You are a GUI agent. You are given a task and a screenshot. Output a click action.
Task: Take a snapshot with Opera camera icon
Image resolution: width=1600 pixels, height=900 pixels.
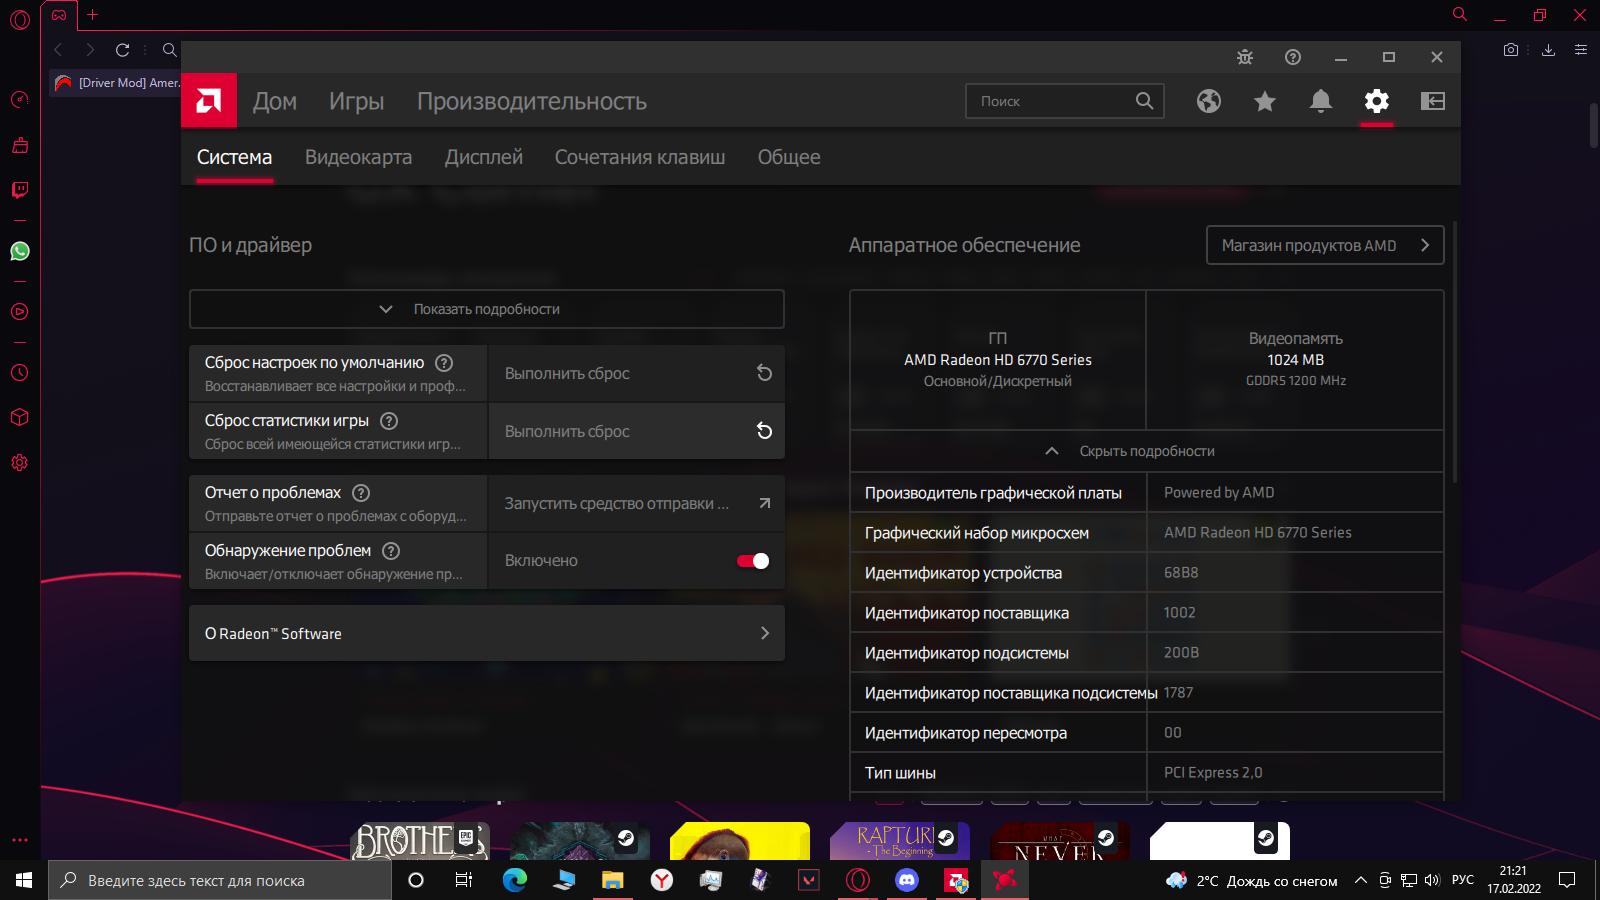pos(1511,50)
